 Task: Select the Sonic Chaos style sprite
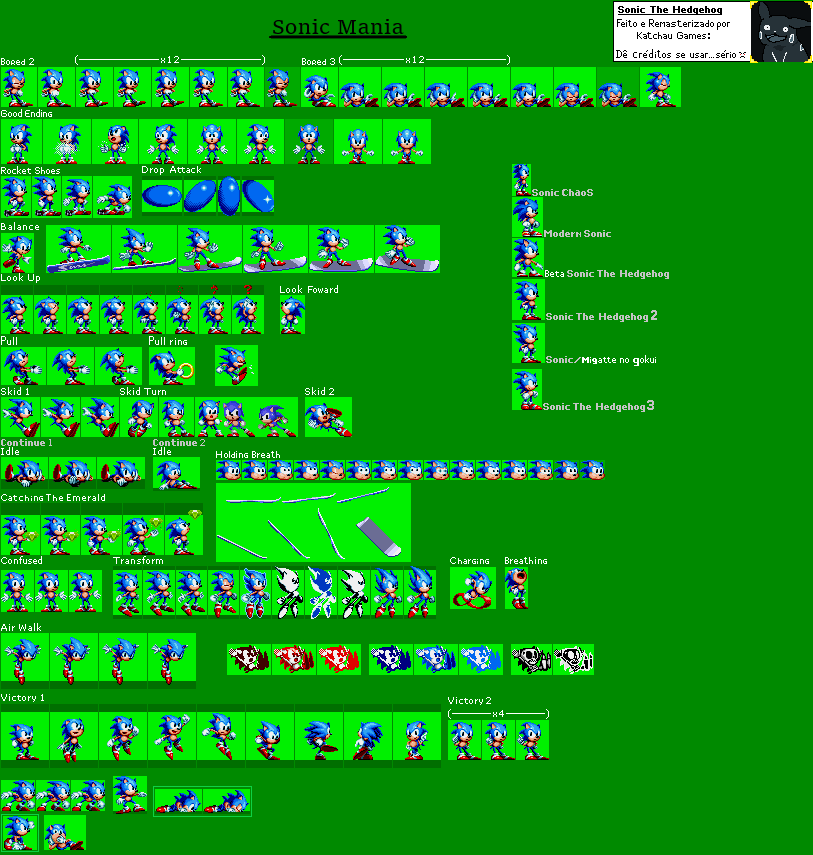tap(521, 180)
